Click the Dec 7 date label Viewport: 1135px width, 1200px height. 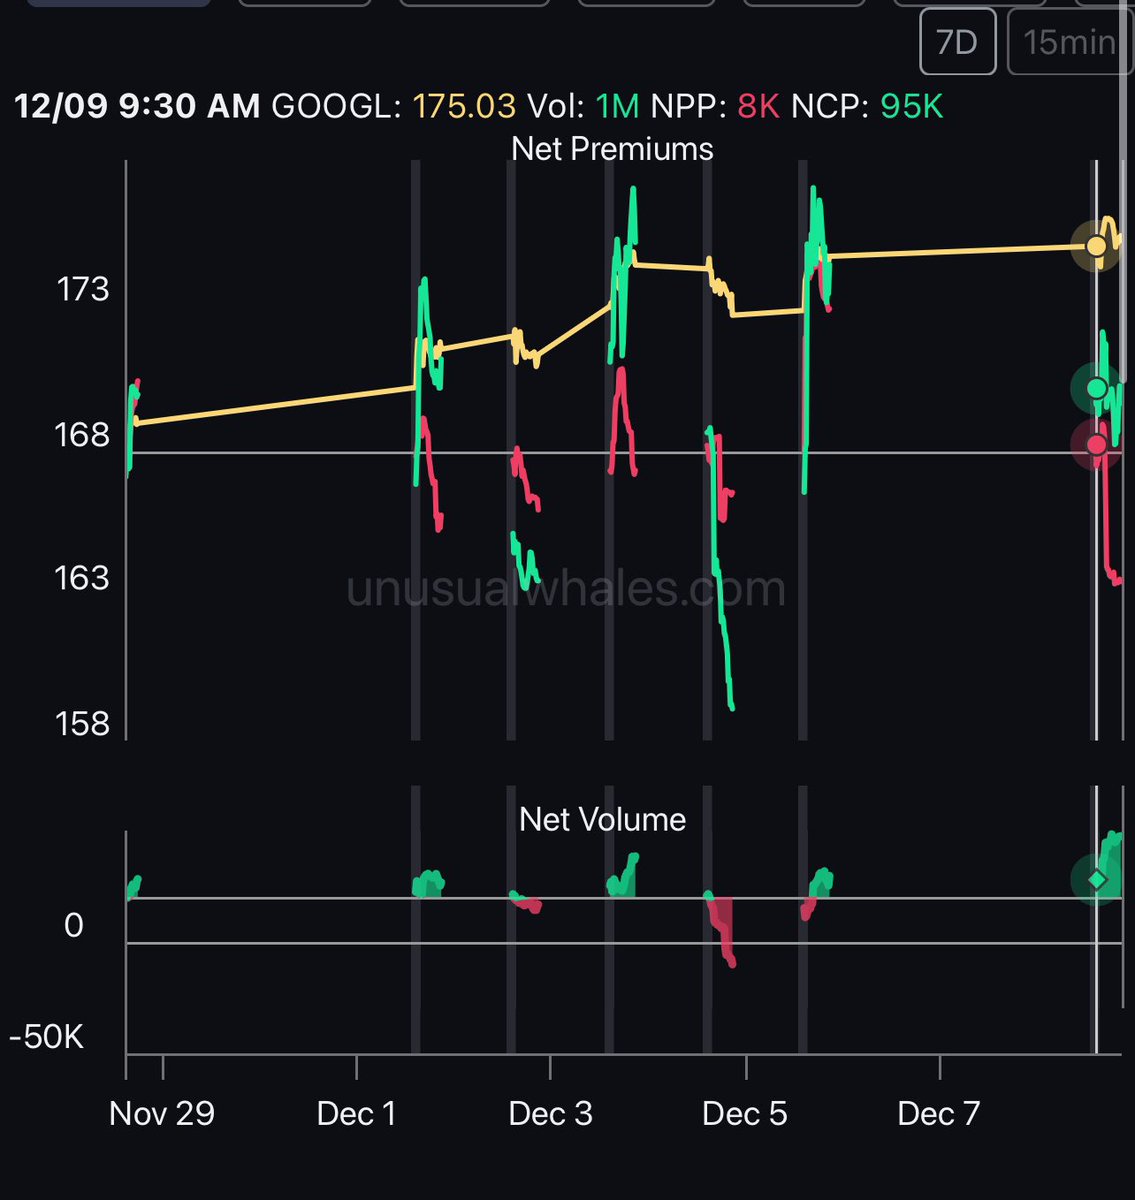(939, 1114)
